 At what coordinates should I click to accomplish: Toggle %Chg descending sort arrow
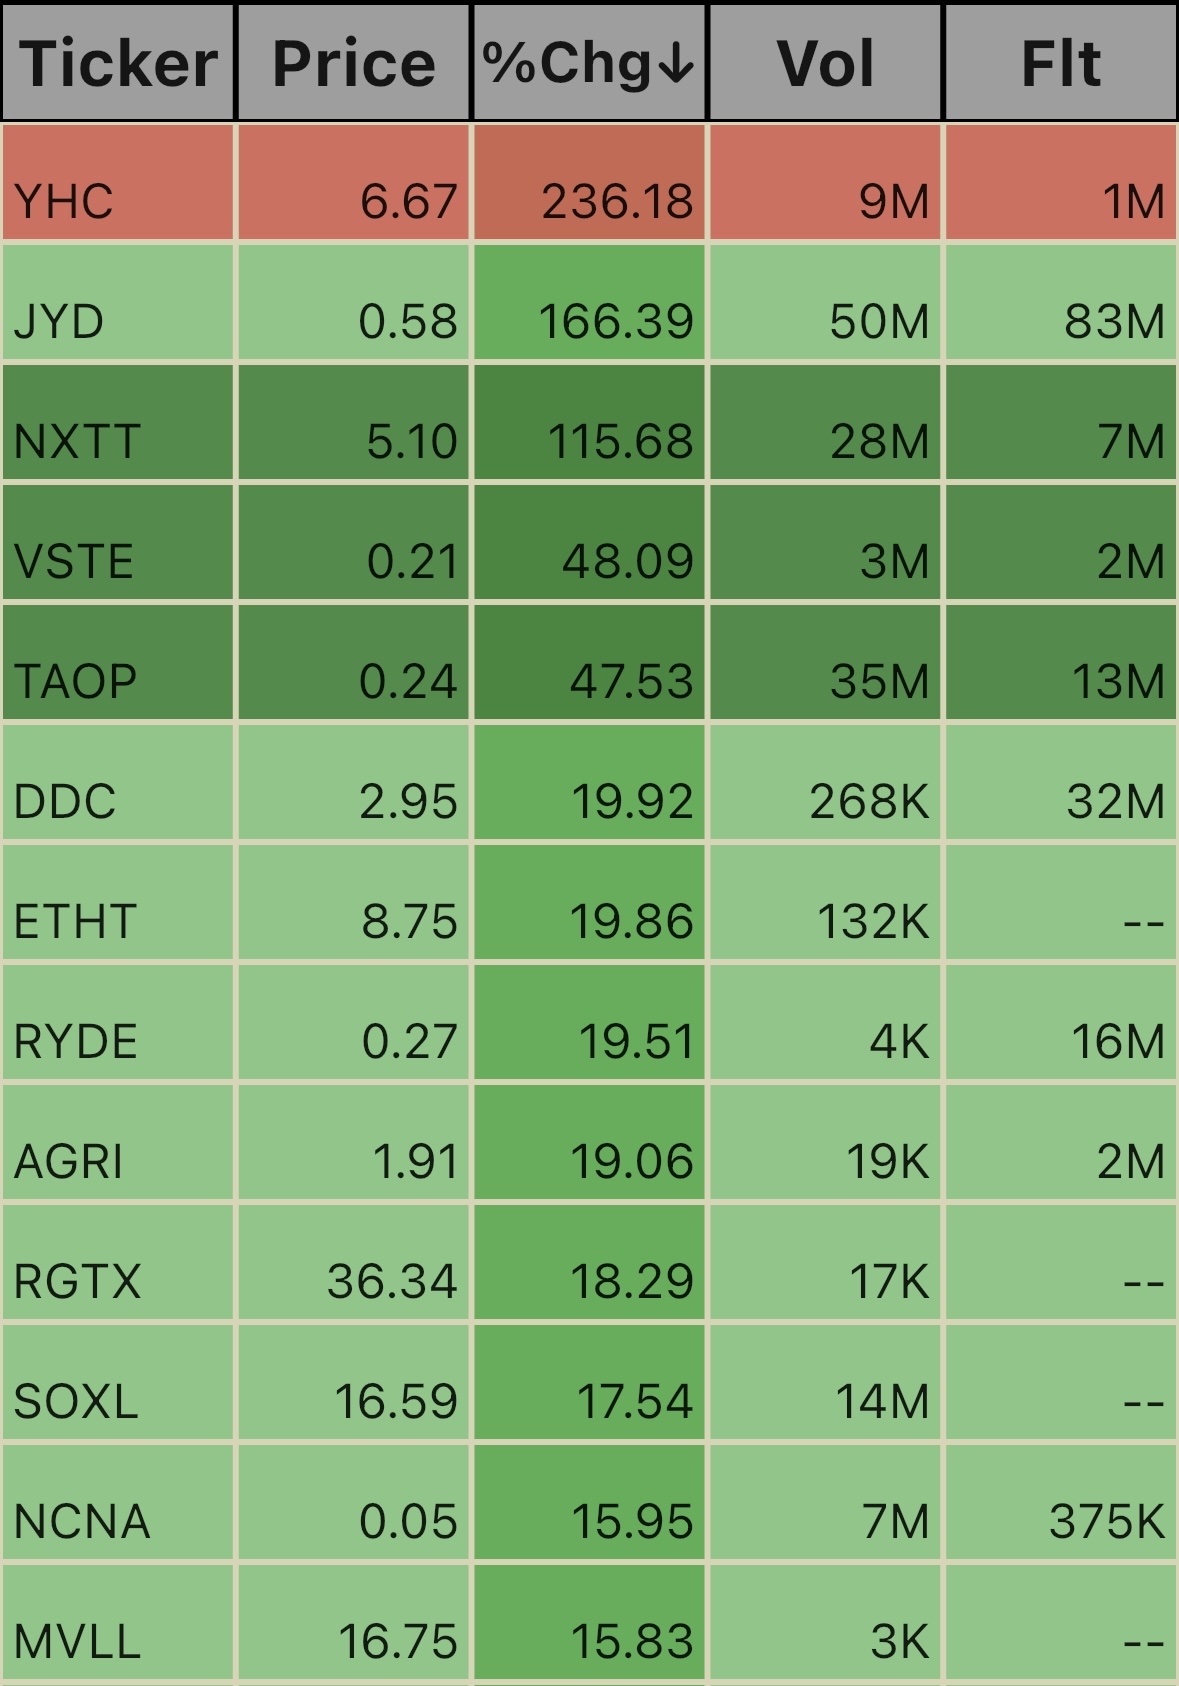[x=677, y=63]
